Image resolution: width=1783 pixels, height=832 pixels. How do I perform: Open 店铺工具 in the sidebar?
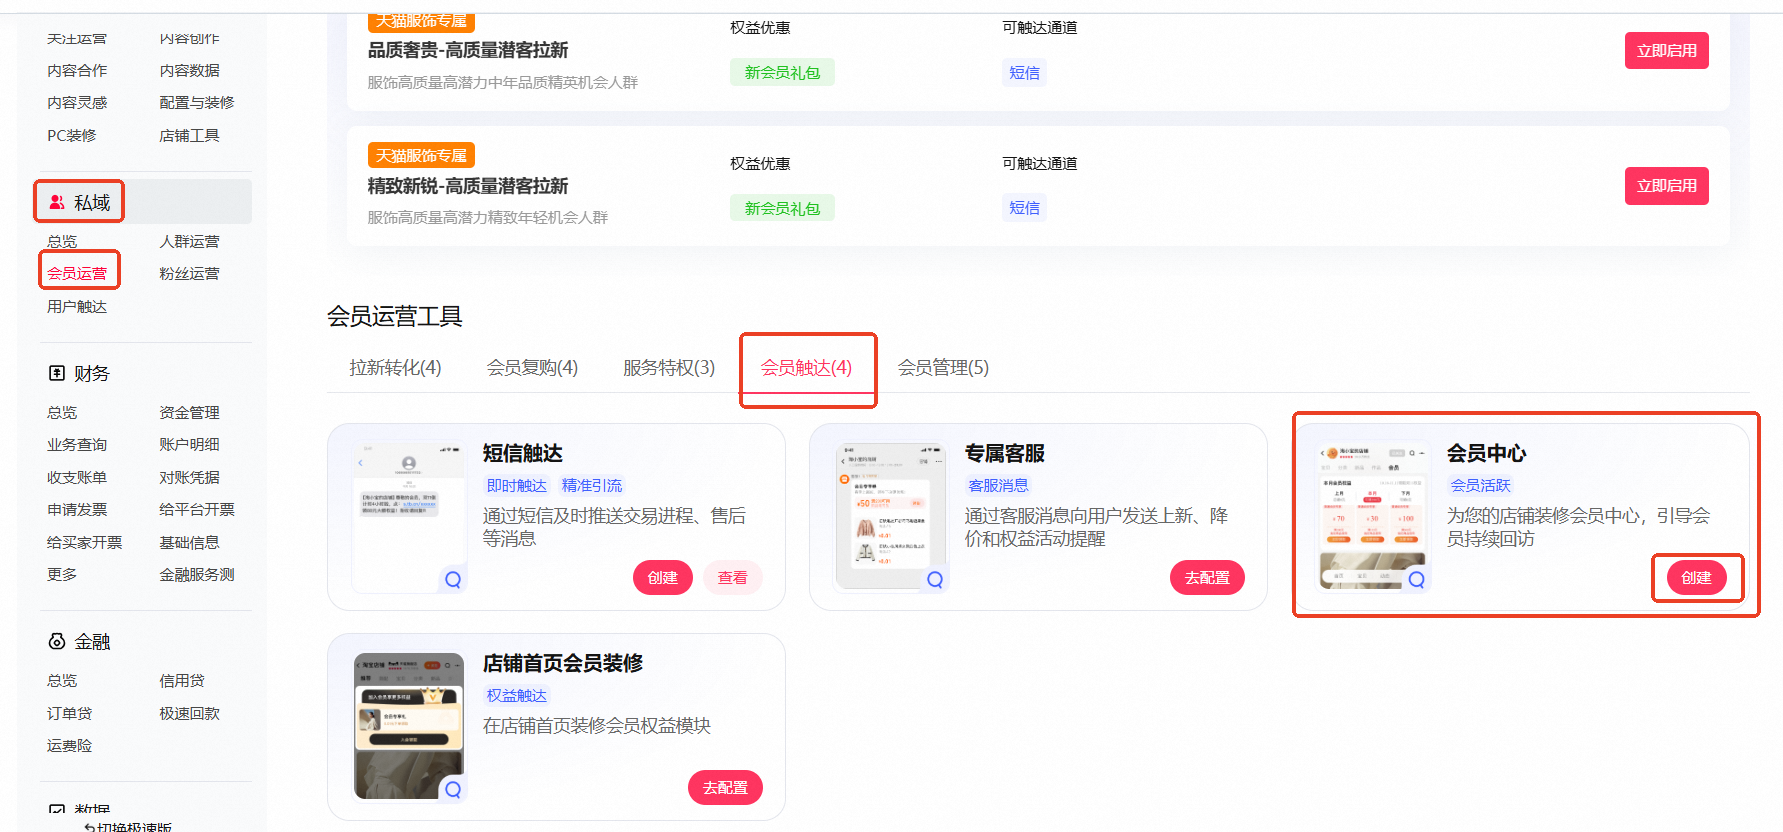coord(189,135)
